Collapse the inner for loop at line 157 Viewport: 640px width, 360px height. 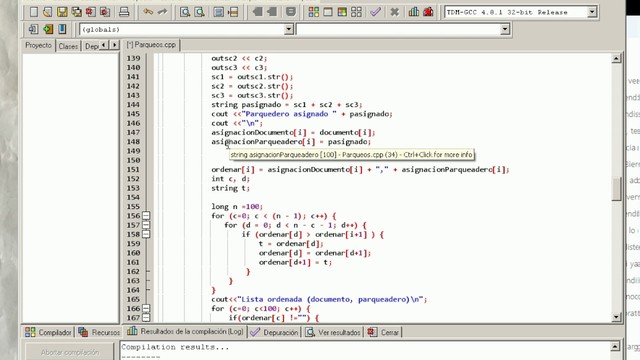click(x=146, y=225)
